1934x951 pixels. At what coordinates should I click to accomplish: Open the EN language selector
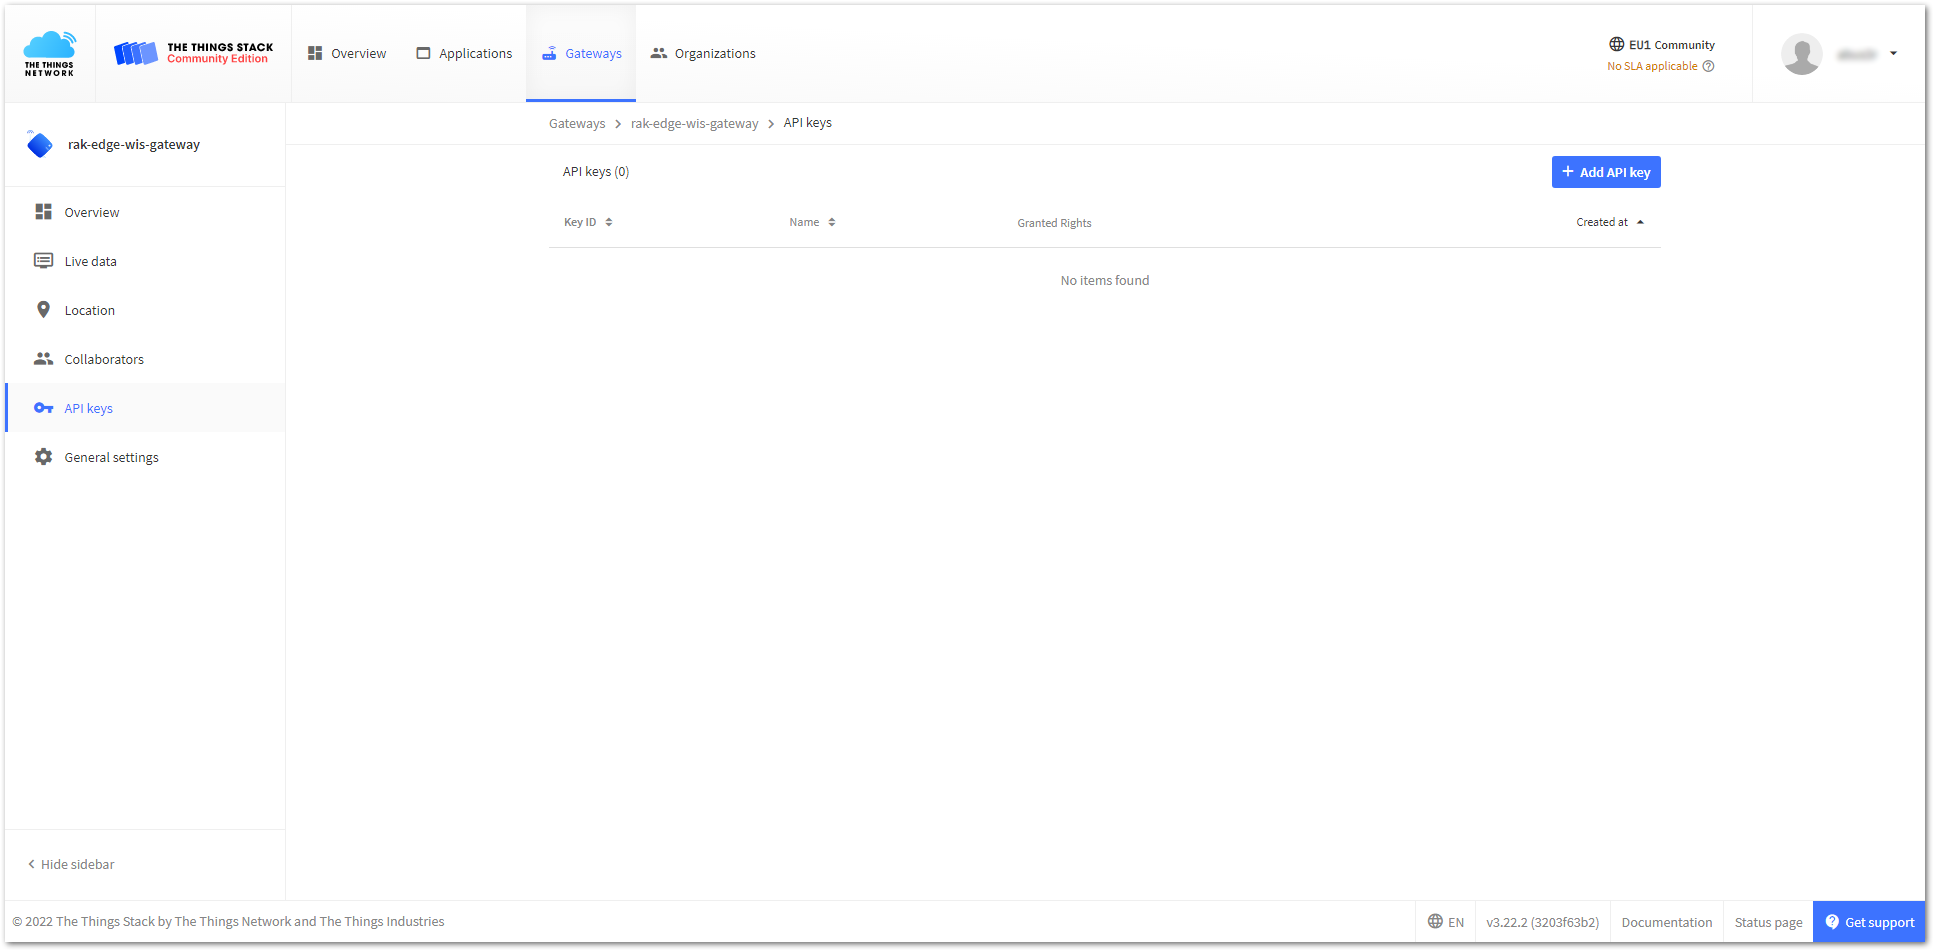click(x=1446, y=922)
